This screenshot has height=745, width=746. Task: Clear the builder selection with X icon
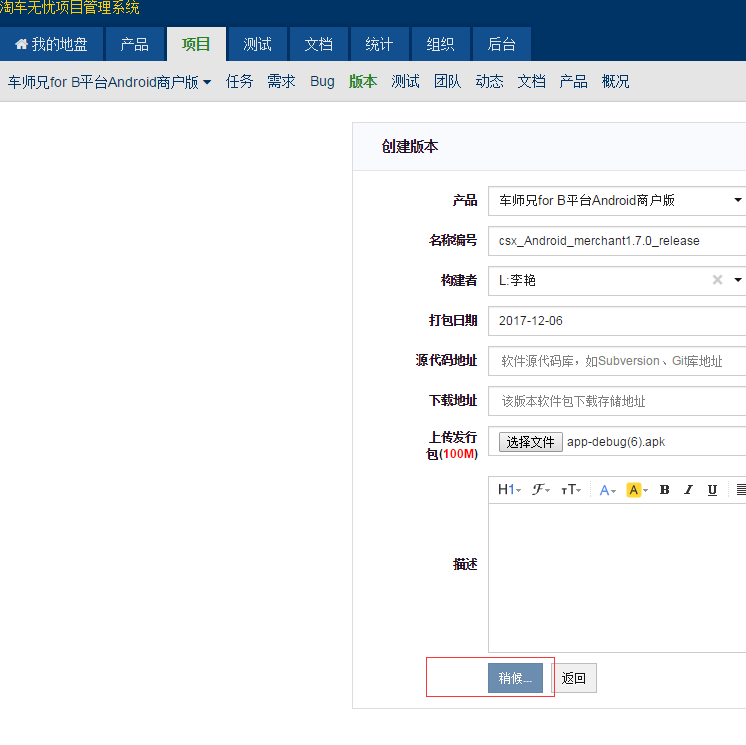coord(717,280)
